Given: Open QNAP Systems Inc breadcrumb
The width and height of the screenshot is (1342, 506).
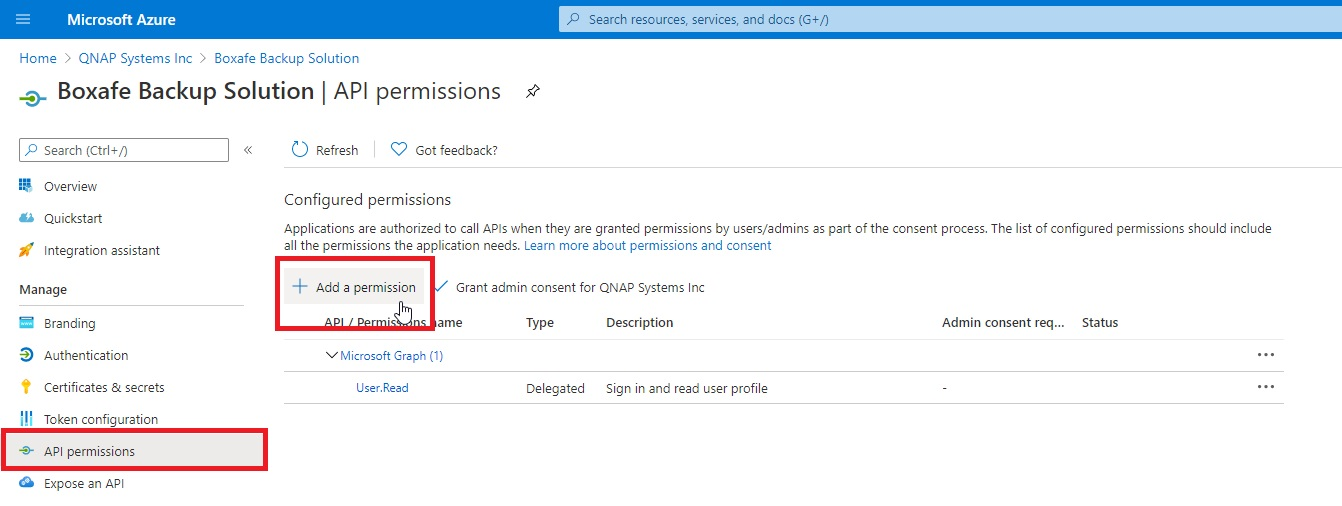Looking at the screenshot, I should click(135, 58).
